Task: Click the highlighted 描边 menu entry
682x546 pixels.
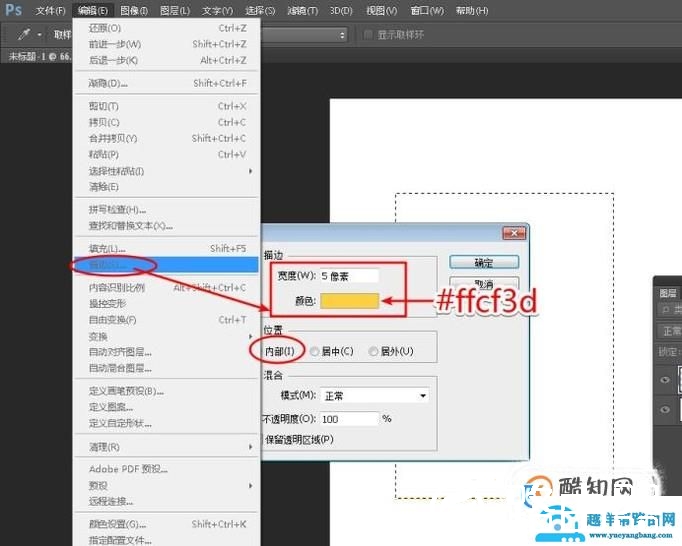Action: click(167, 265)
